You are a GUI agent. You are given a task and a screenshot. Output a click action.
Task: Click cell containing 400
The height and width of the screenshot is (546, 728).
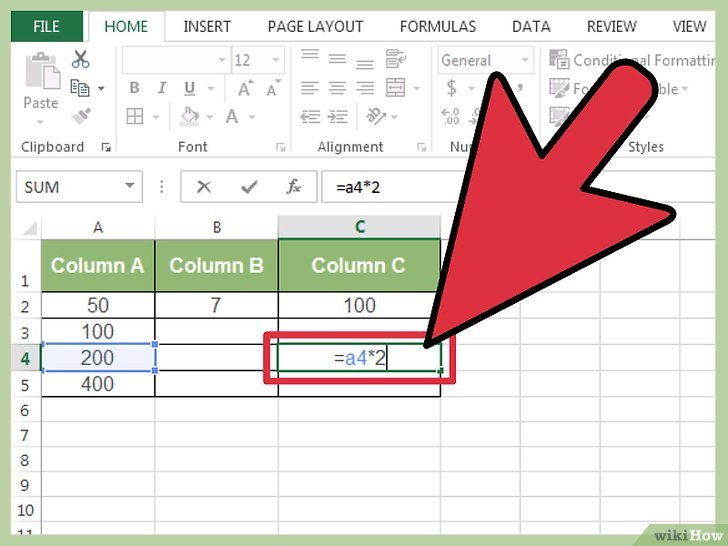pyautogui.click(x=98, y=384)
